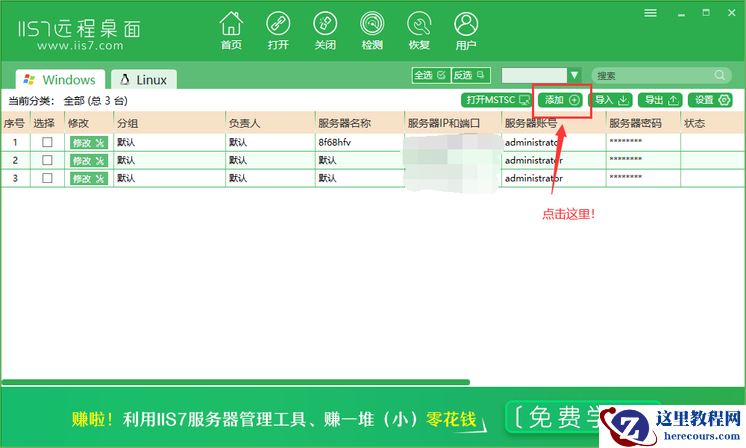Click the 添加 add button

point(561,100)
